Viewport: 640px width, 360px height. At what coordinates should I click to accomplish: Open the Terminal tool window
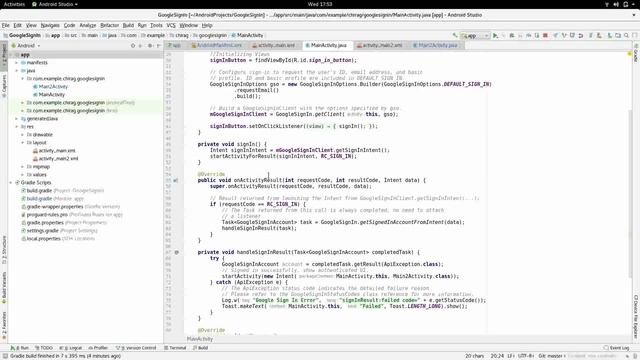pyautogui.click(x=175, y=348)
